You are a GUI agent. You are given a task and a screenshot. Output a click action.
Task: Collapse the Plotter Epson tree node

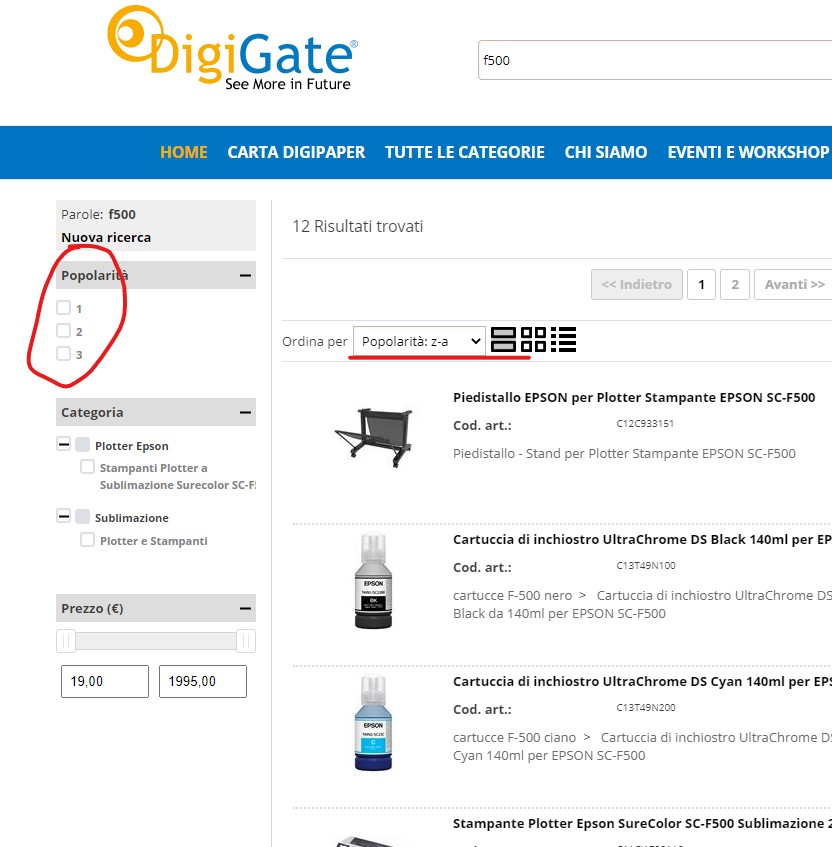click(64, 445)
